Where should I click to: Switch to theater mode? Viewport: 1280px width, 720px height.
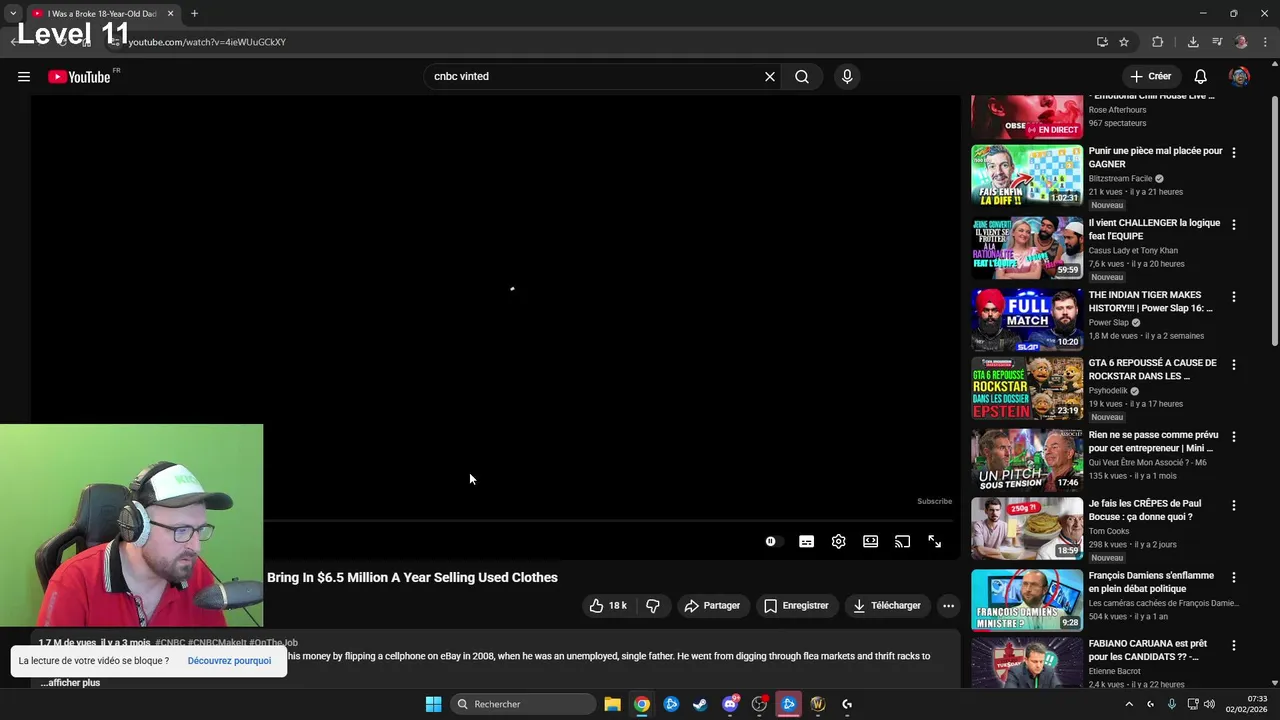coord(870,541)
